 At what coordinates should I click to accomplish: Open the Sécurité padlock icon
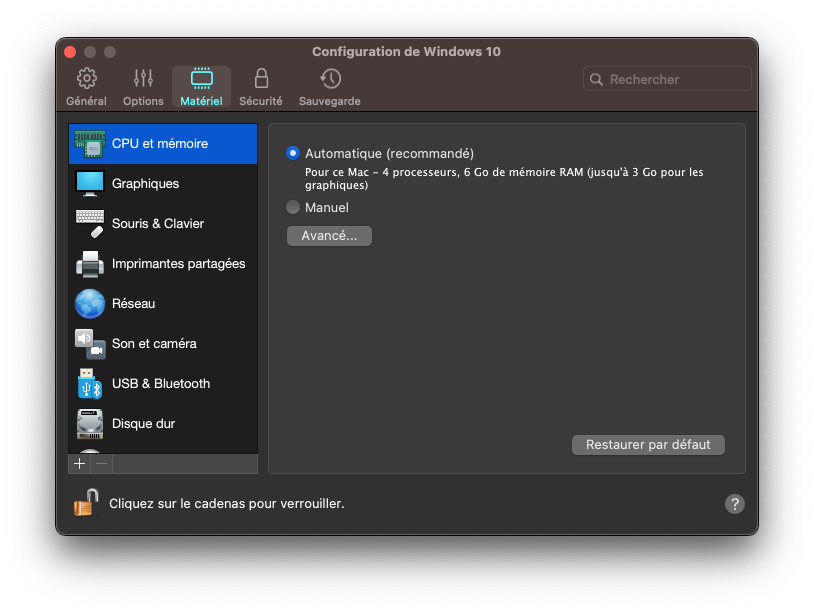261,78
